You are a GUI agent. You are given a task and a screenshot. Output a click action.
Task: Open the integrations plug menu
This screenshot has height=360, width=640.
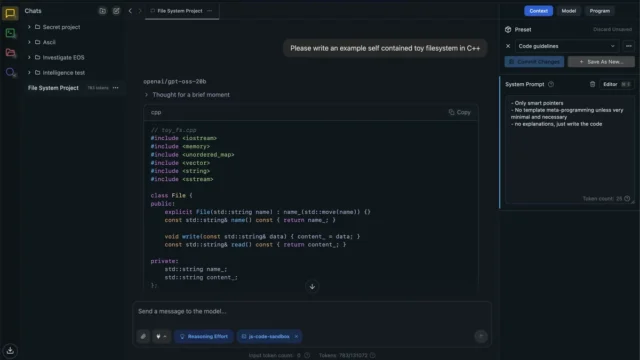(x=161, y=336)
